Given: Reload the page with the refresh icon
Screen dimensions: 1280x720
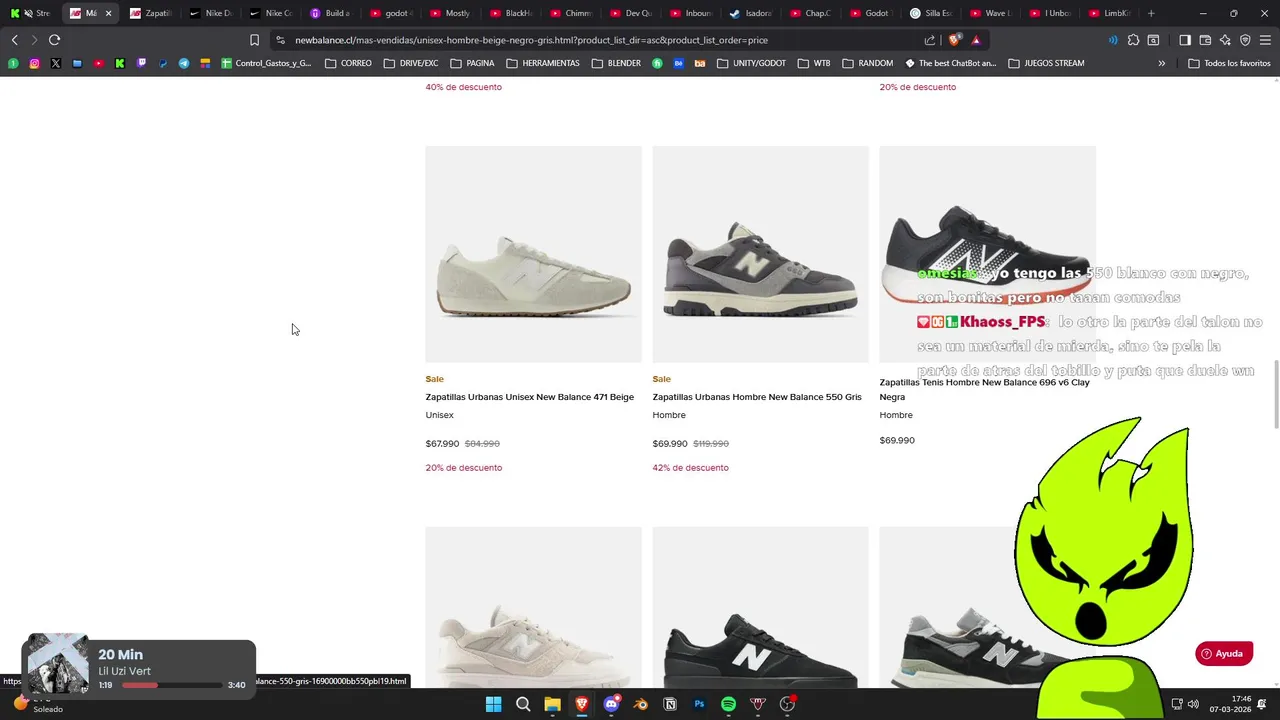Looking at the screenshot, I should 54,40.
